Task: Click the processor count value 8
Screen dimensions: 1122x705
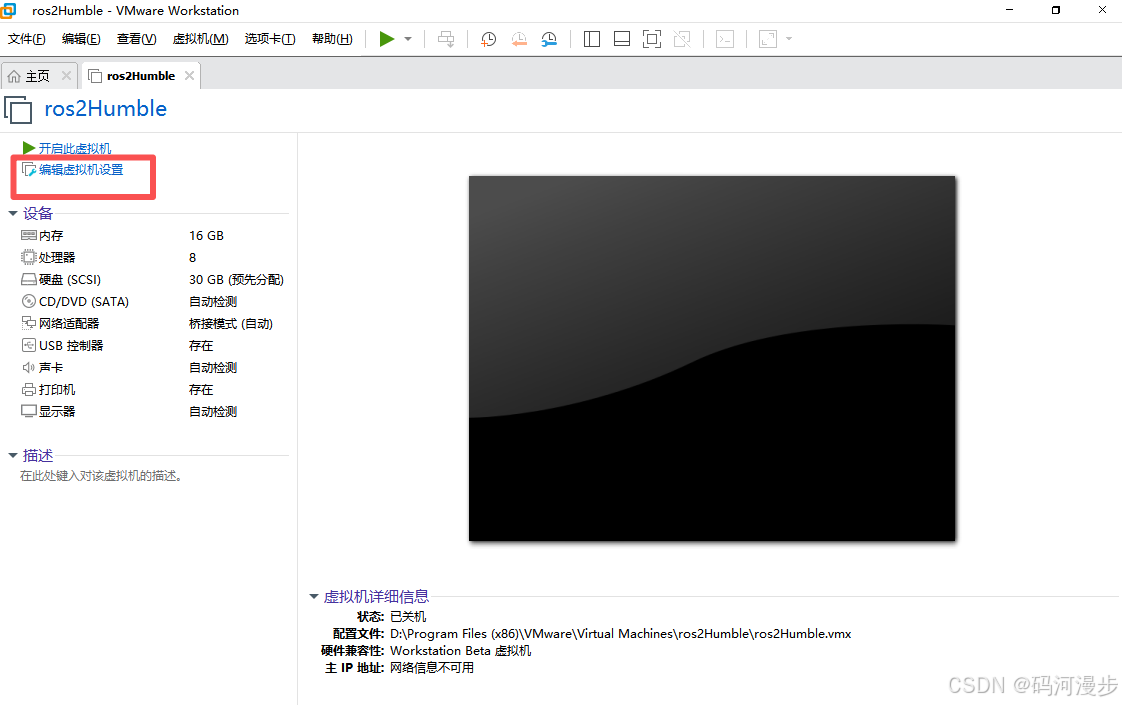Action: 192,258
